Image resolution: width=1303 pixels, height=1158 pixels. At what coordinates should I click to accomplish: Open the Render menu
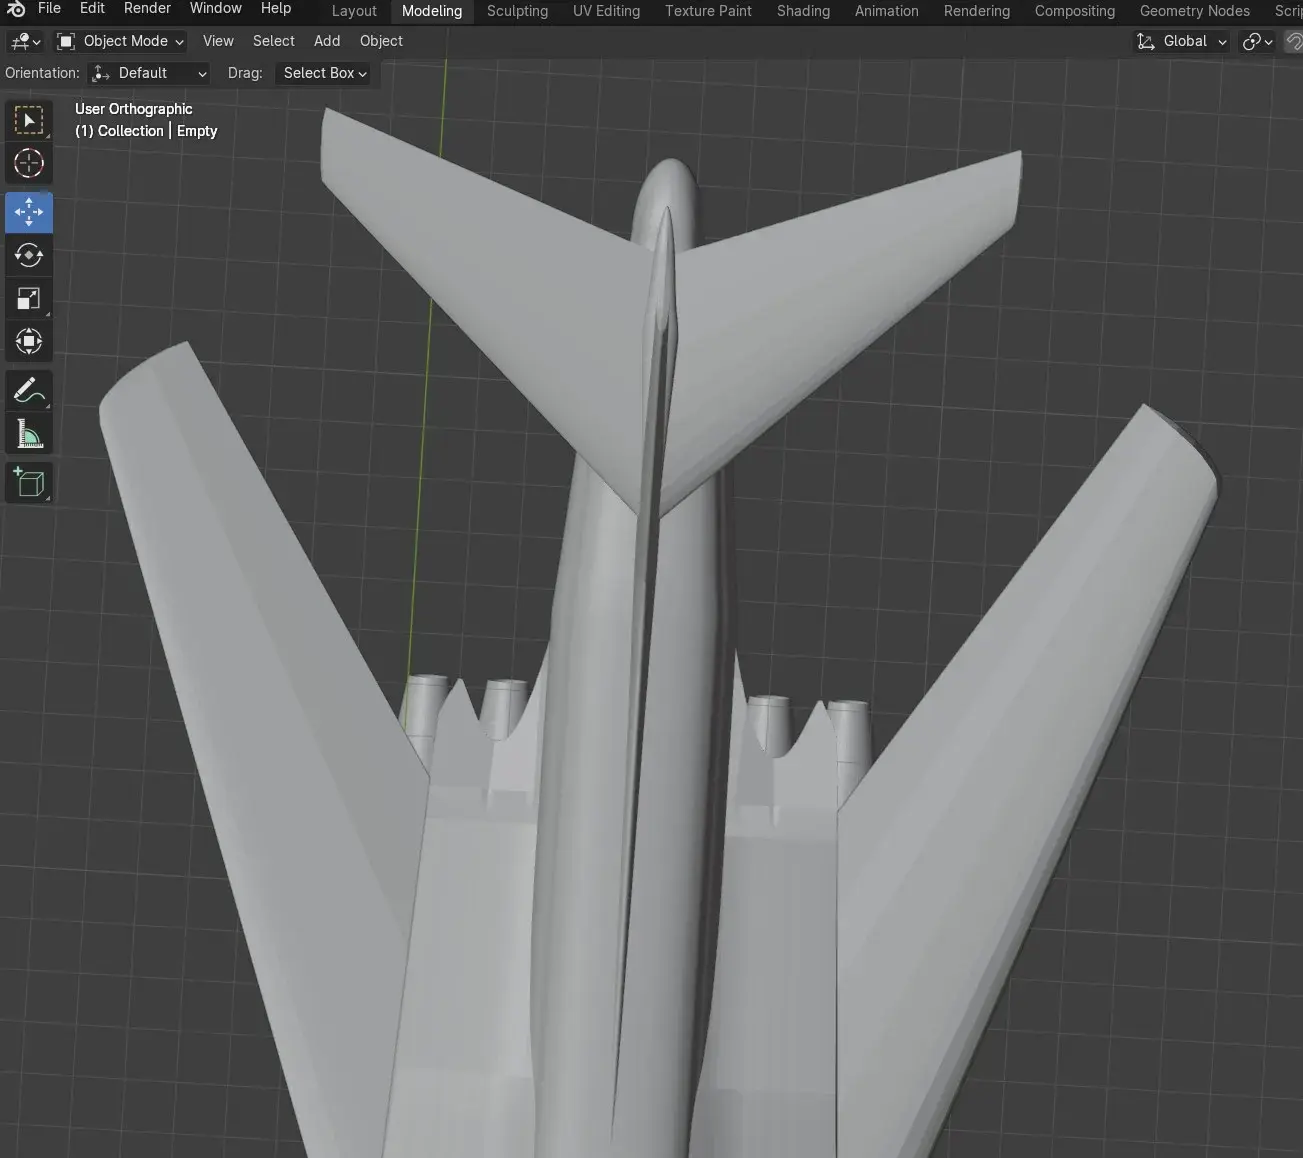coord(147,8)
